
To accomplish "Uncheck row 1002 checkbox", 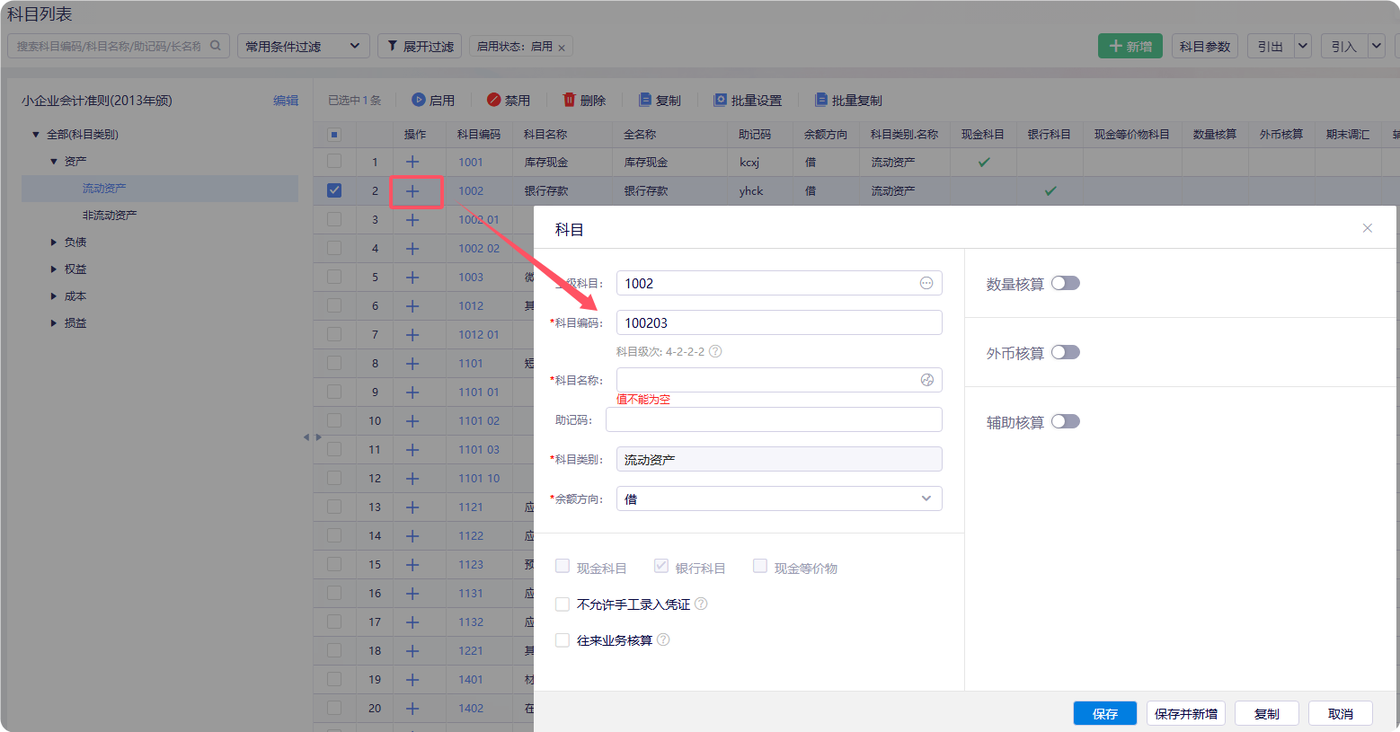I will click(334, 190).
